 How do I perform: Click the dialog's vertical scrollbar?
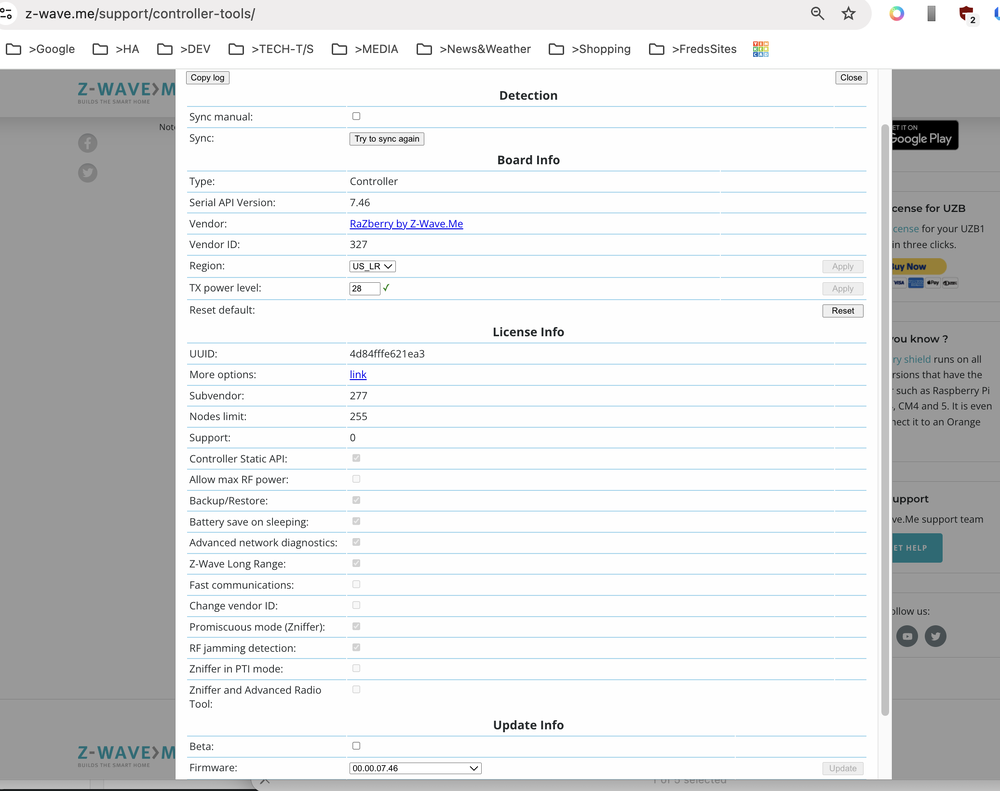tap(885, 420)
